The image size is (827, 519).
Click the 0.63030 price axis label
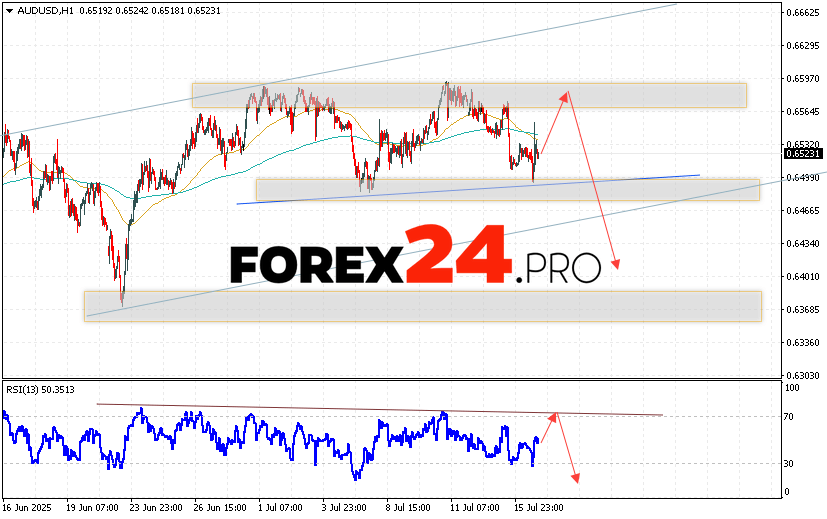click(803, 375)
